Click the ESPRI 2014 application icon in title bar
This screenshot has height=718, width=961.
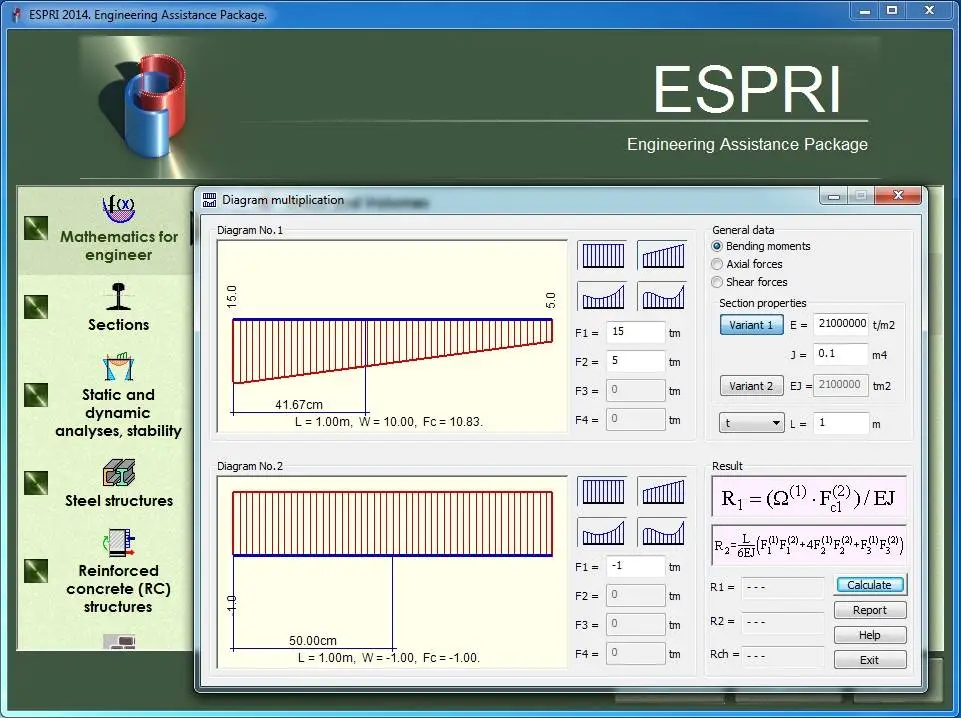tap(17, 14)
